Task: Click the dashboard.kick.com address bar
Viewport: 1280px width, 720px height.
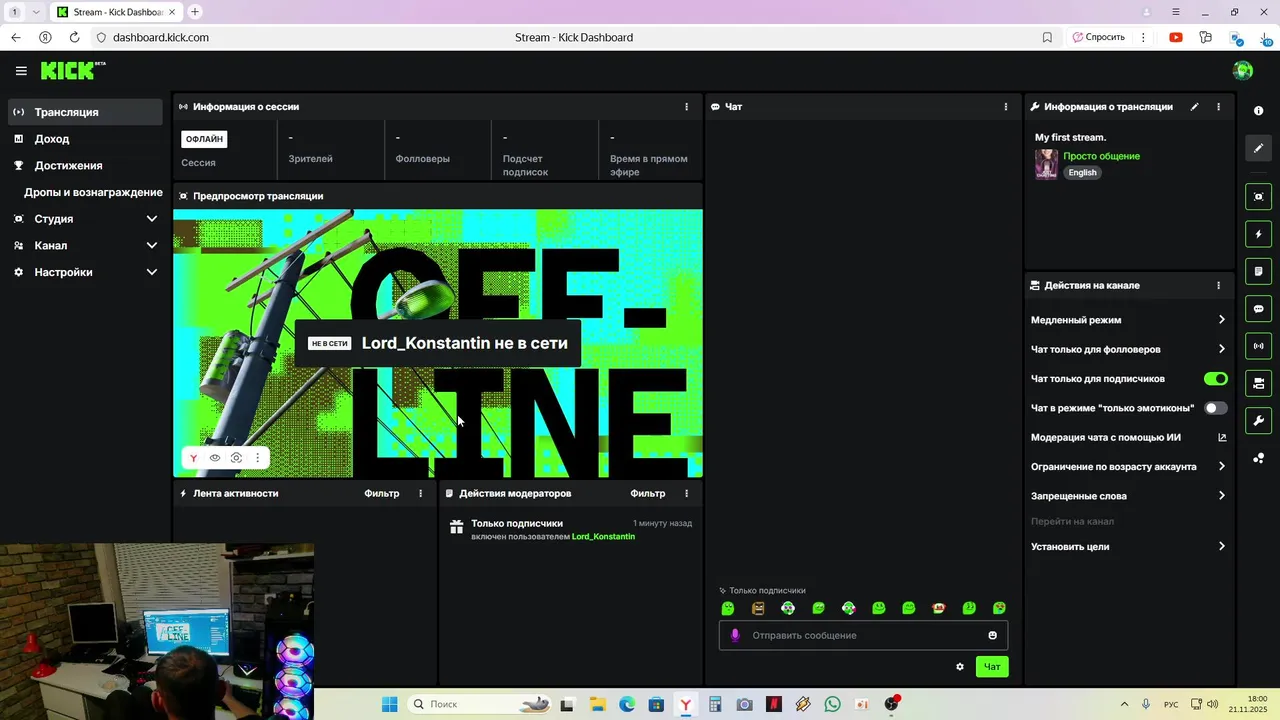Action: 160,37
